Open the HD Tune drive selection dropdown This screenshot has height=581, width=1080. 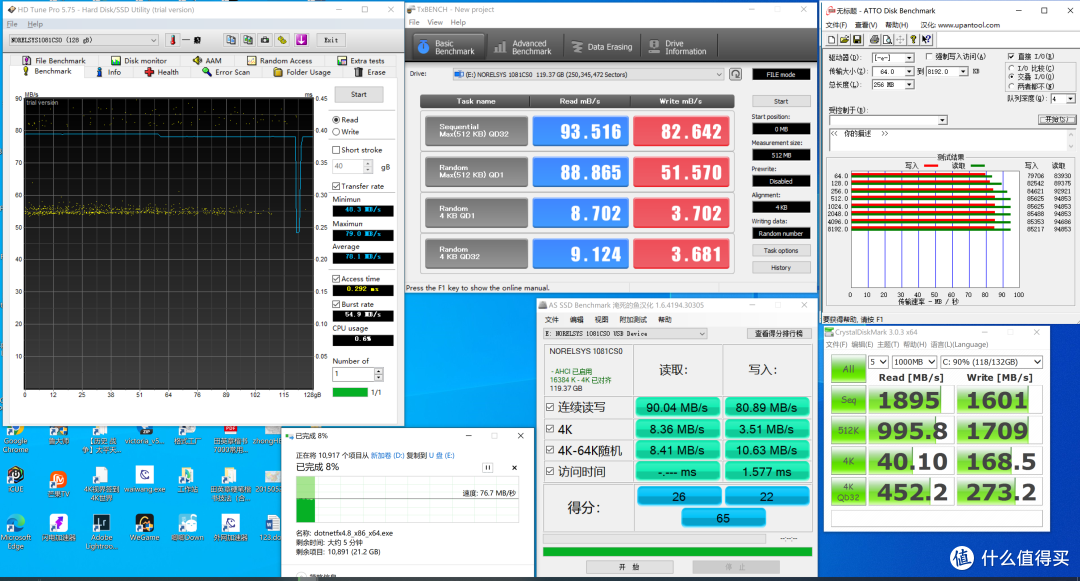tap(84, 40)
